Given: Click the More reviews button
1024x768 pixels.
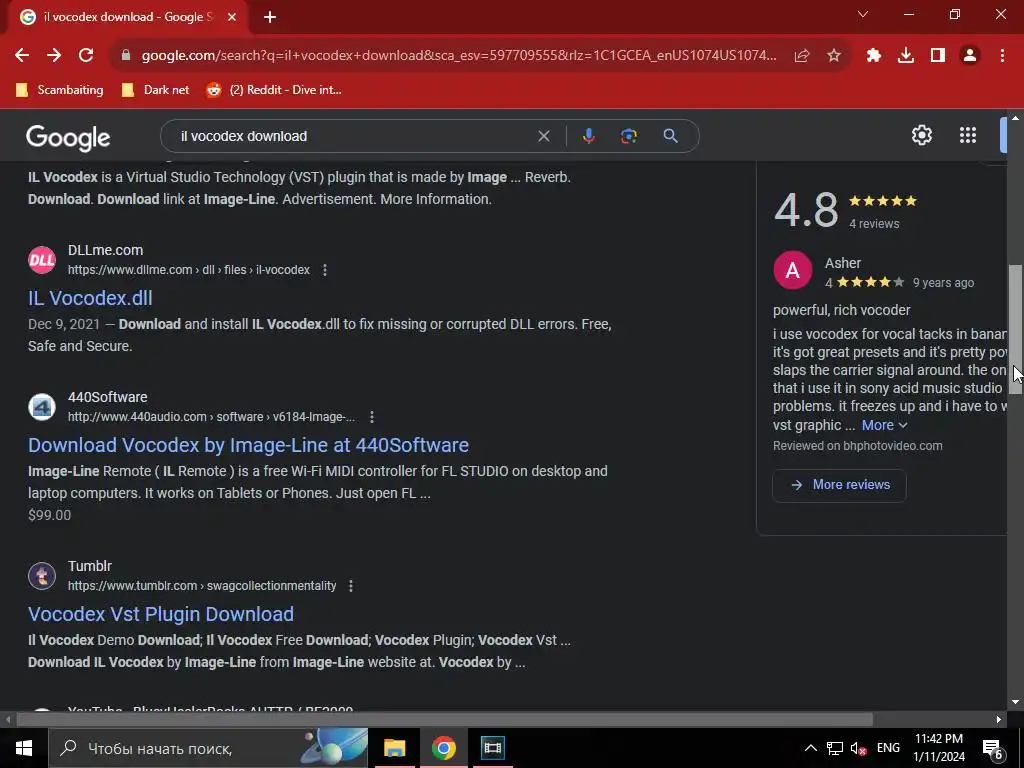Looking at the screenshot, I should (x=839, y=485).
